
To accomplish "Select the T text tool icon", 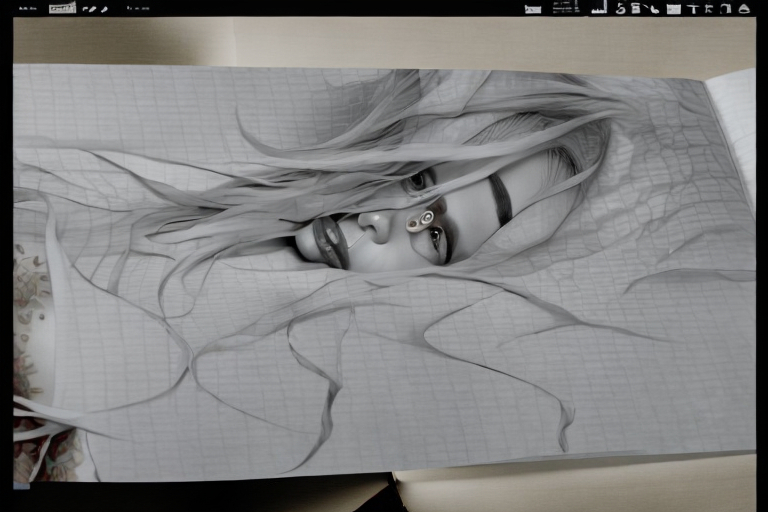I will point(693,8).
